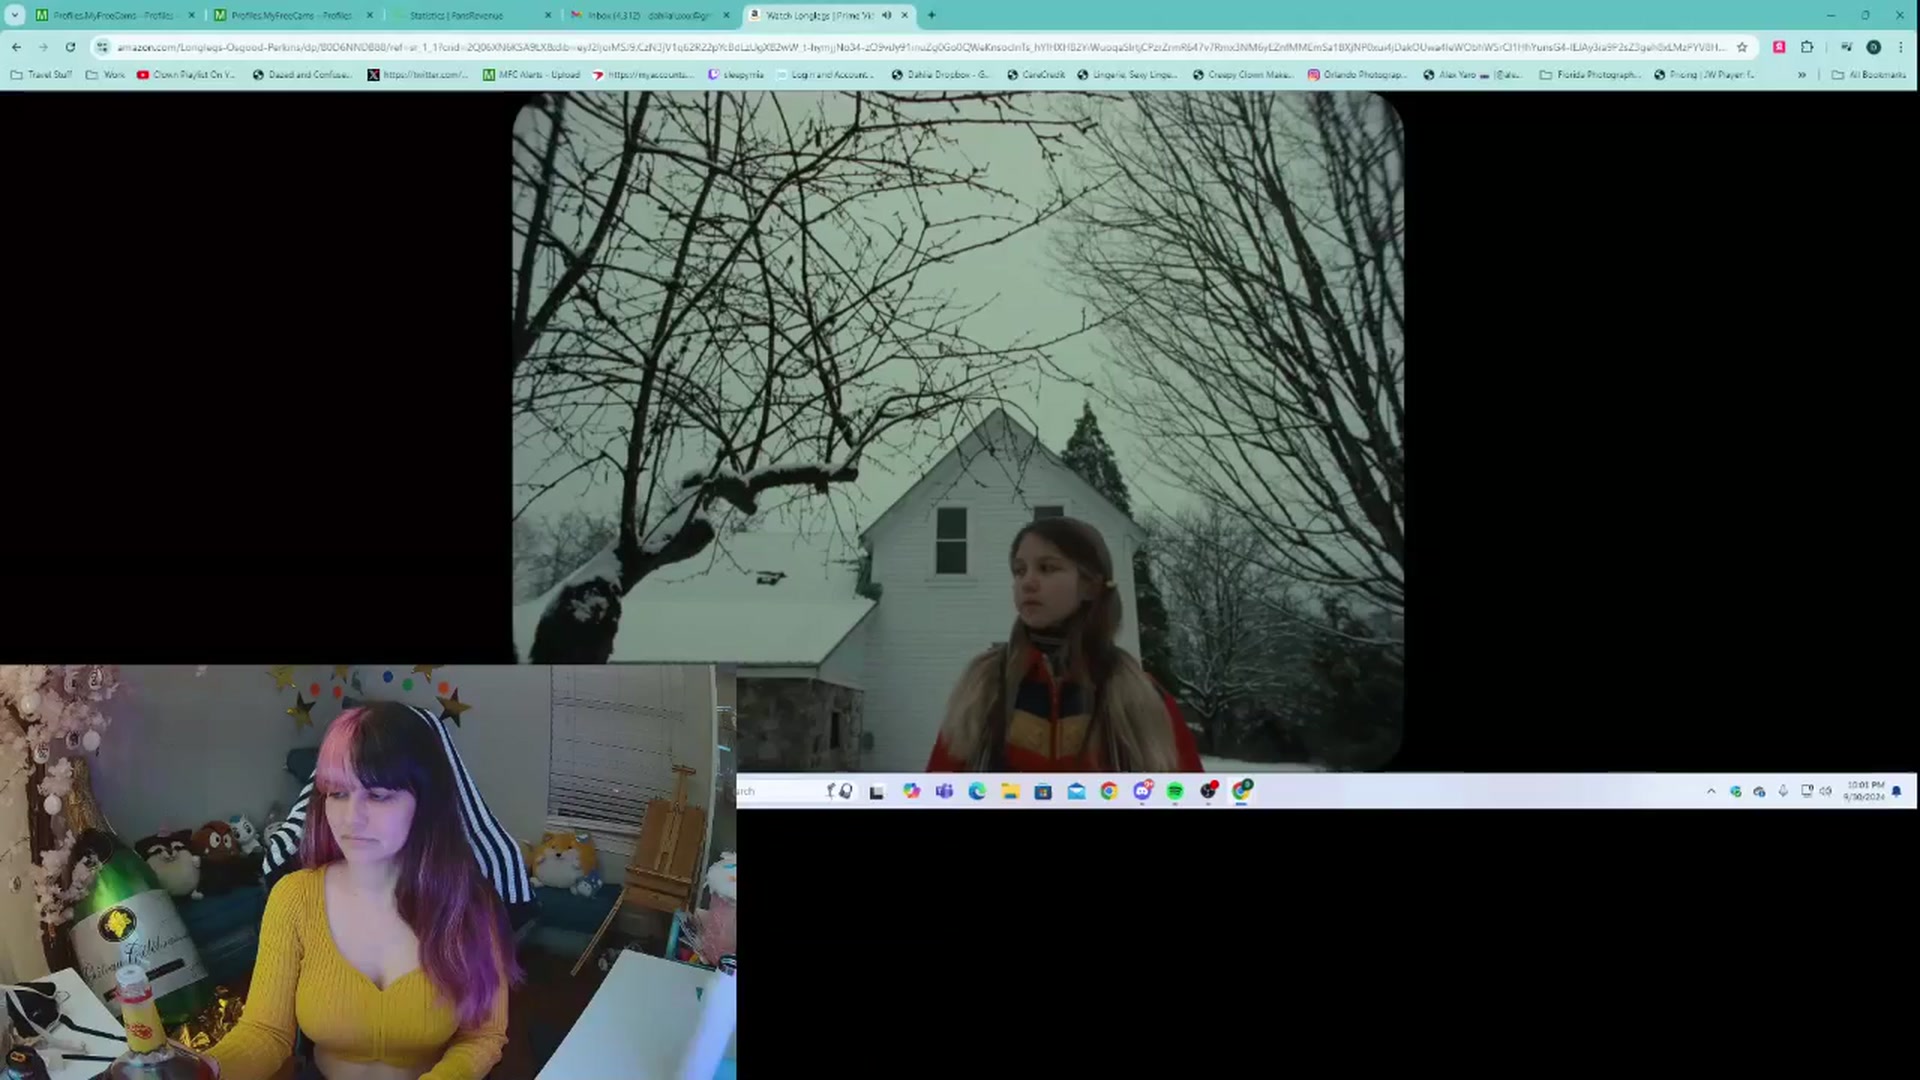Open Microsoft Edge from the taskbar

977,791
